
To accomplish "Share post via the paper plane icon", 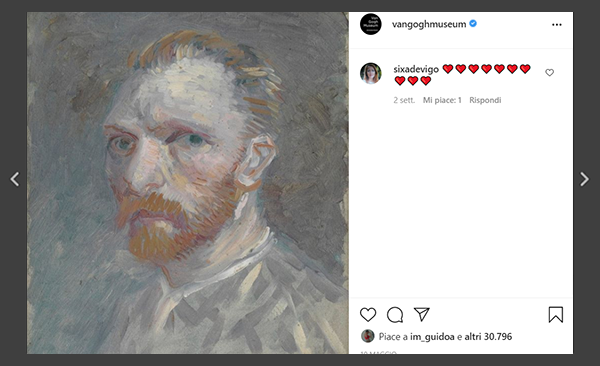I will click(422, 314).
